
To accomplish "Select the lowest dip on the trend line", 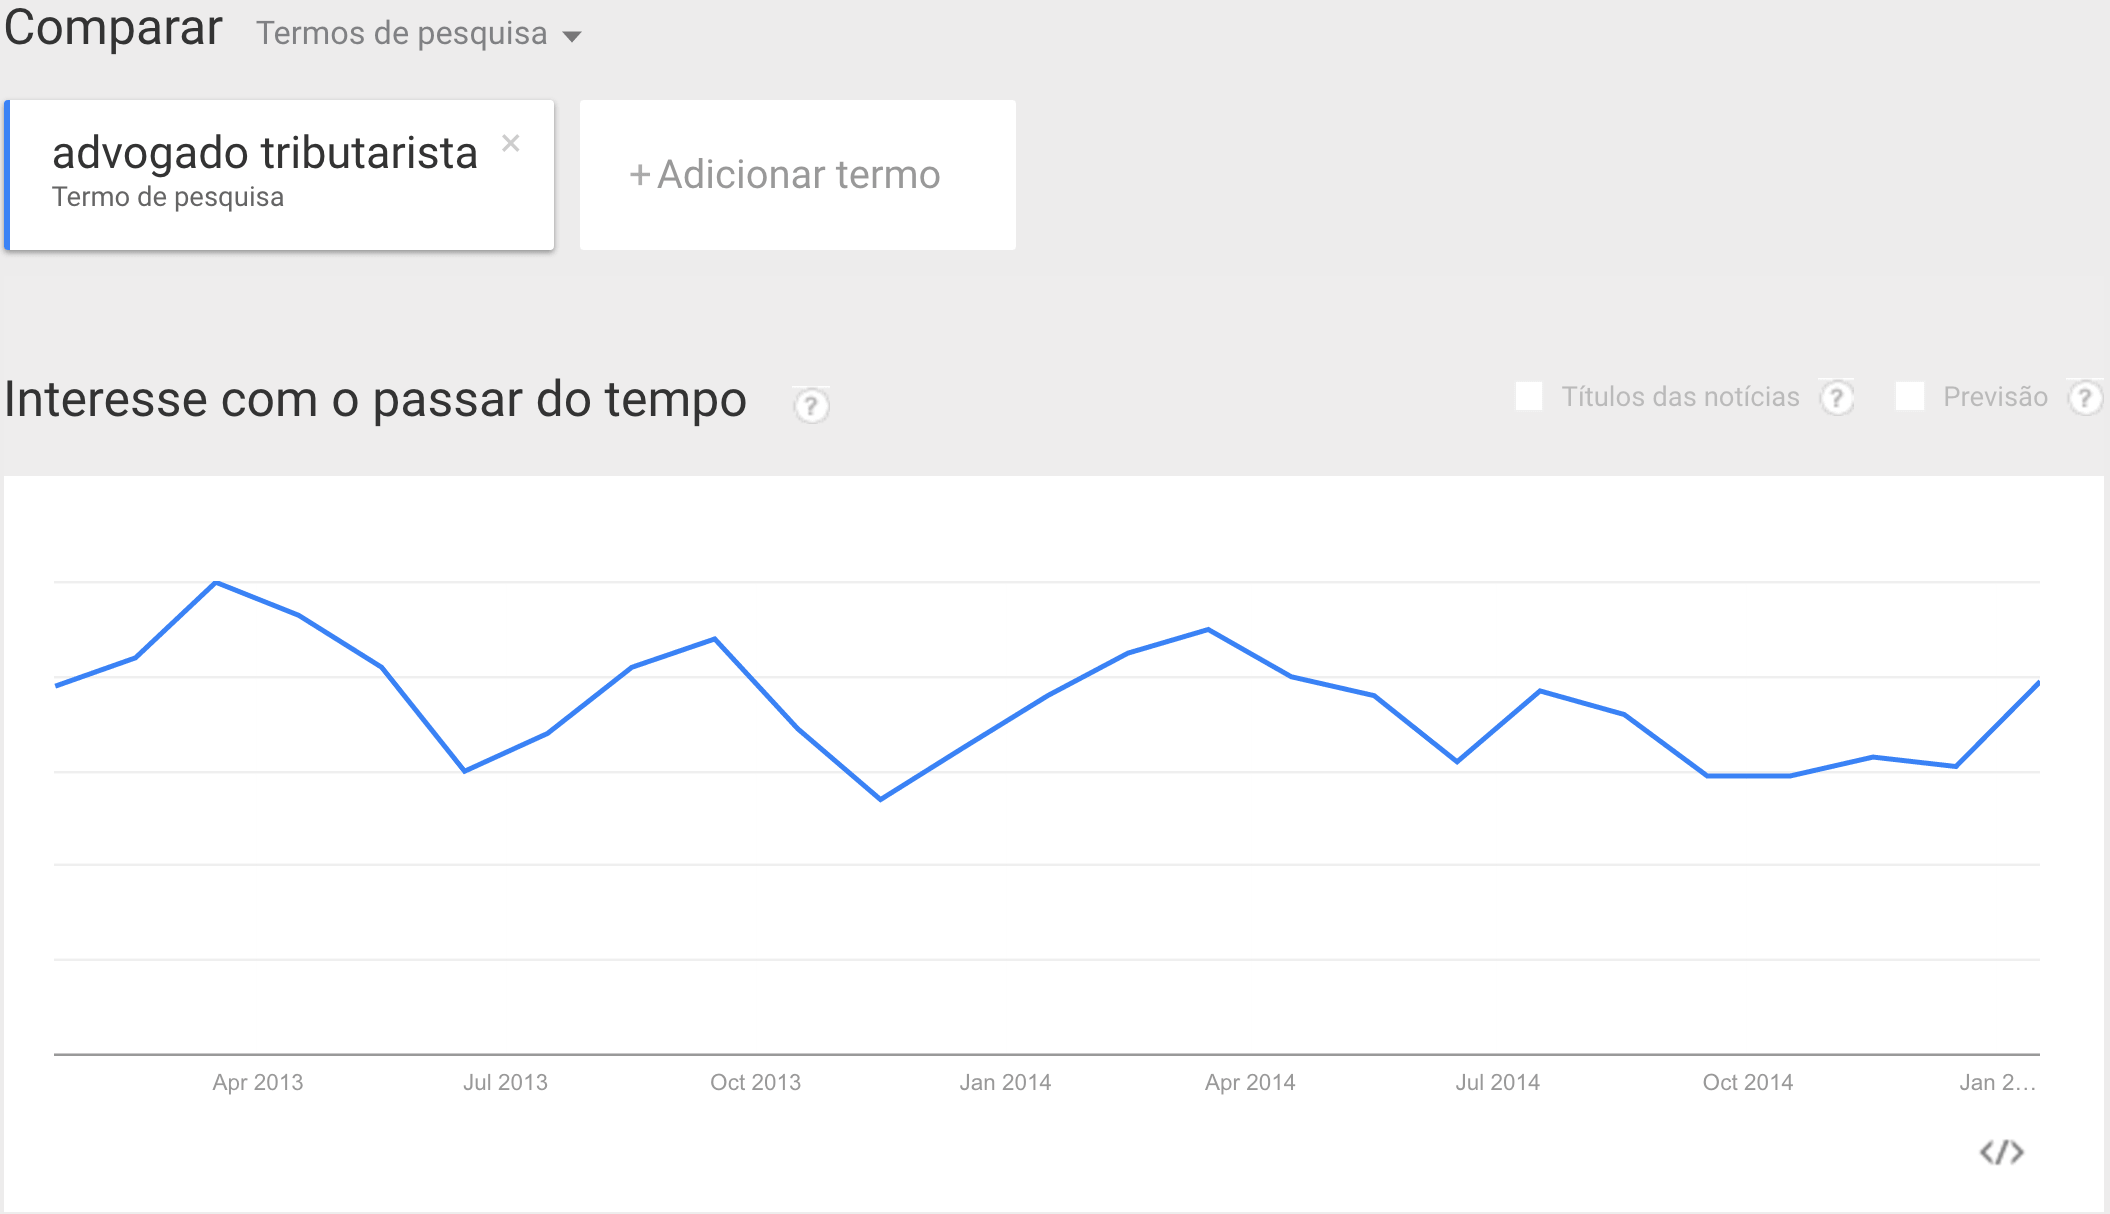I will tap(881, 799).
